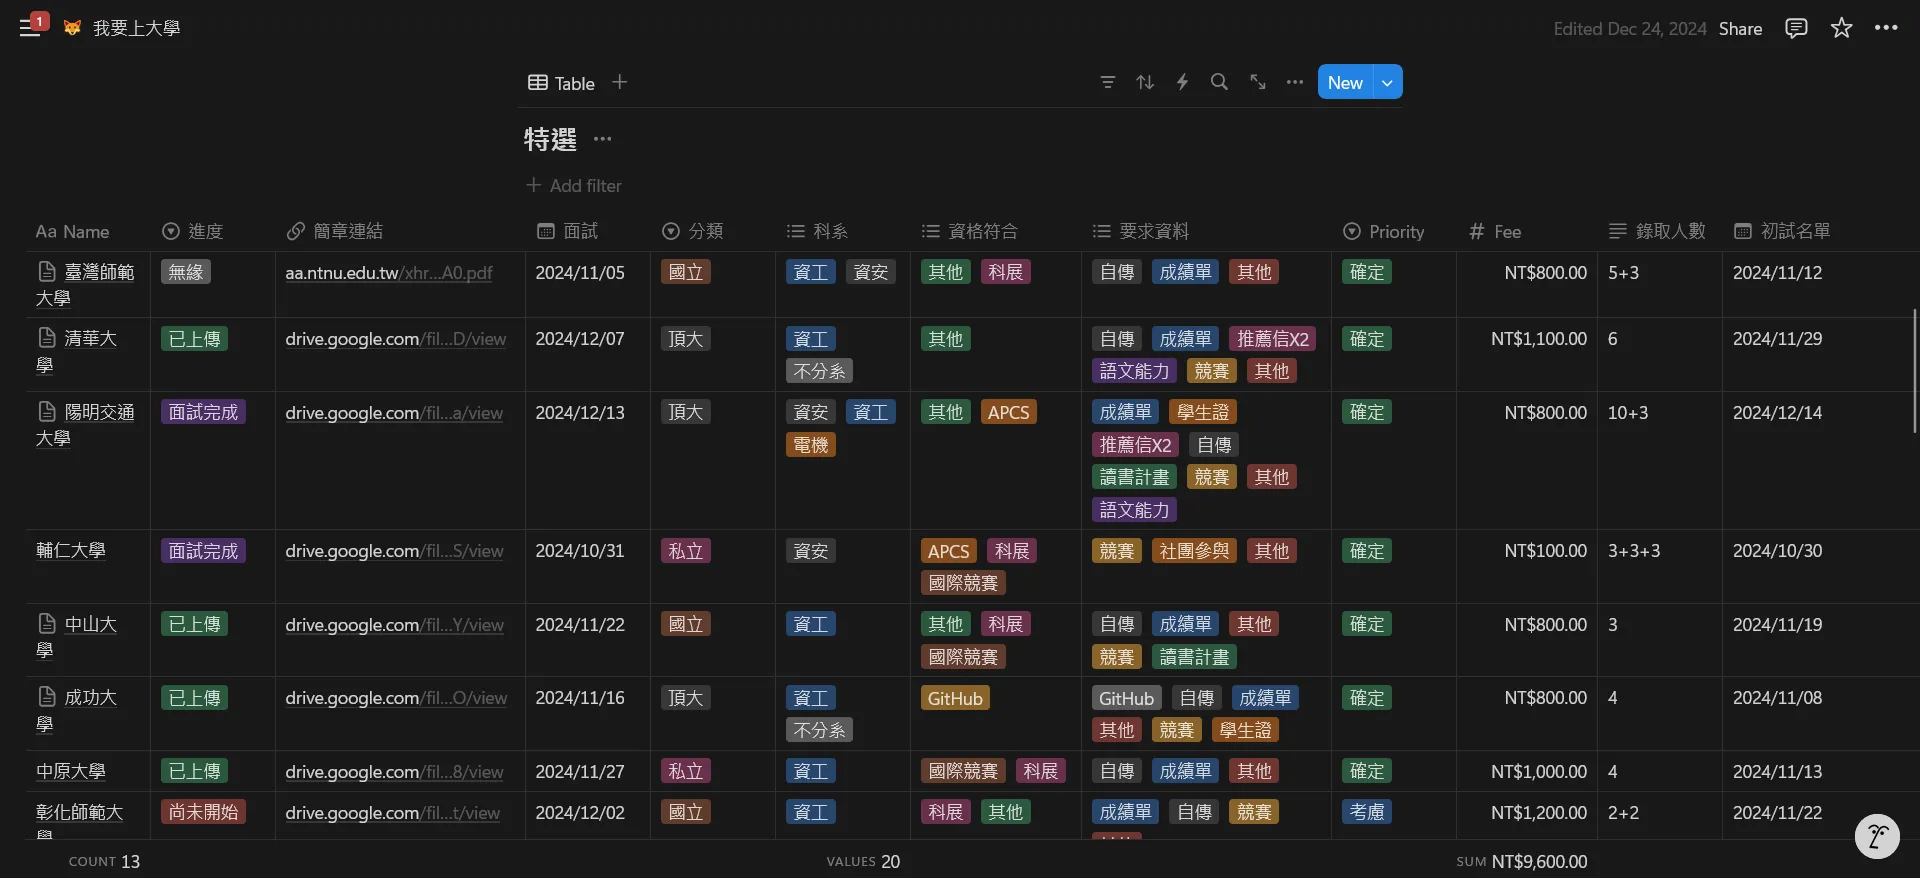Click the orange GitHub qualification tag

coord(955,698)
